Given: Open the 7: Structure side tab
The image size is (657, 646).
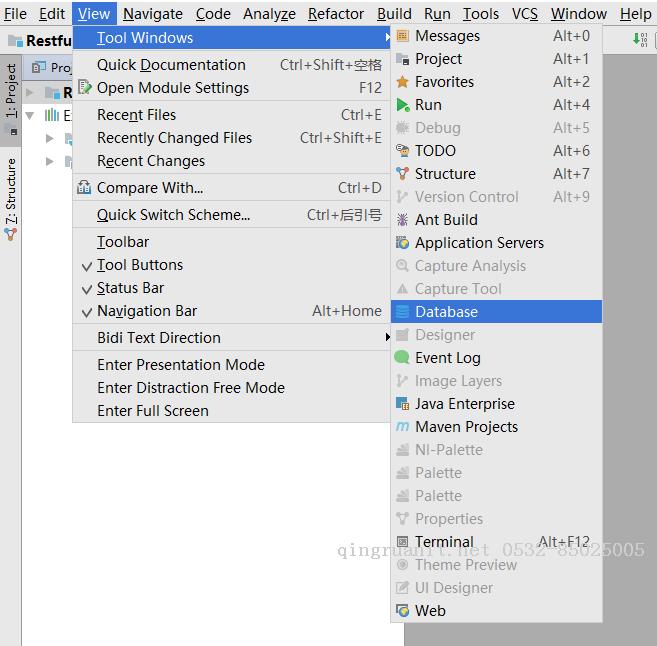Looking at the screenshot, I should [11, 199].
